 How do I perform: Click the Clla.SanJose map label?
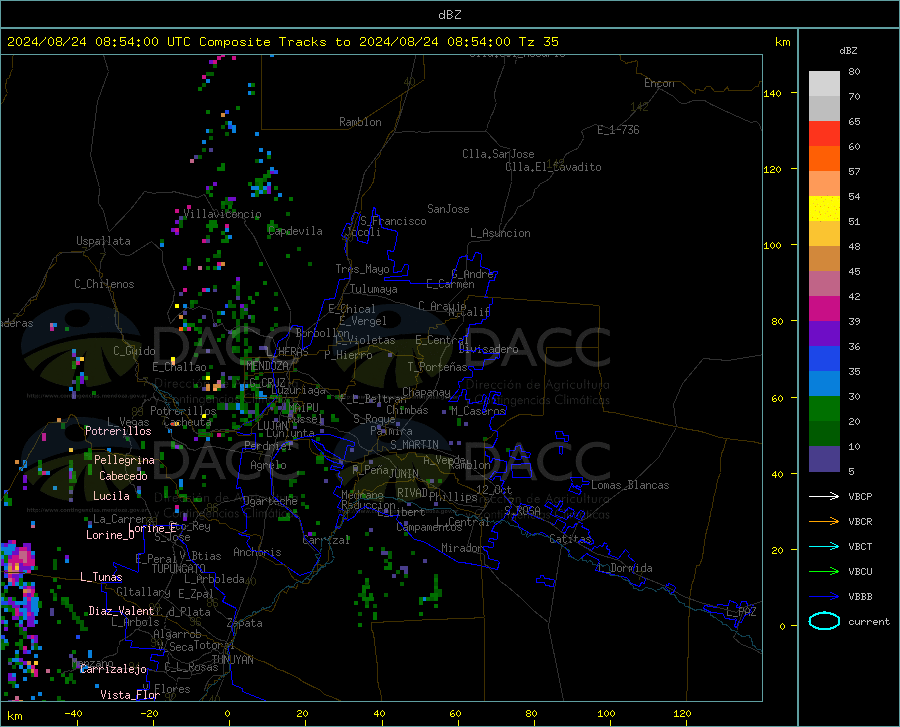coord(498,154)
